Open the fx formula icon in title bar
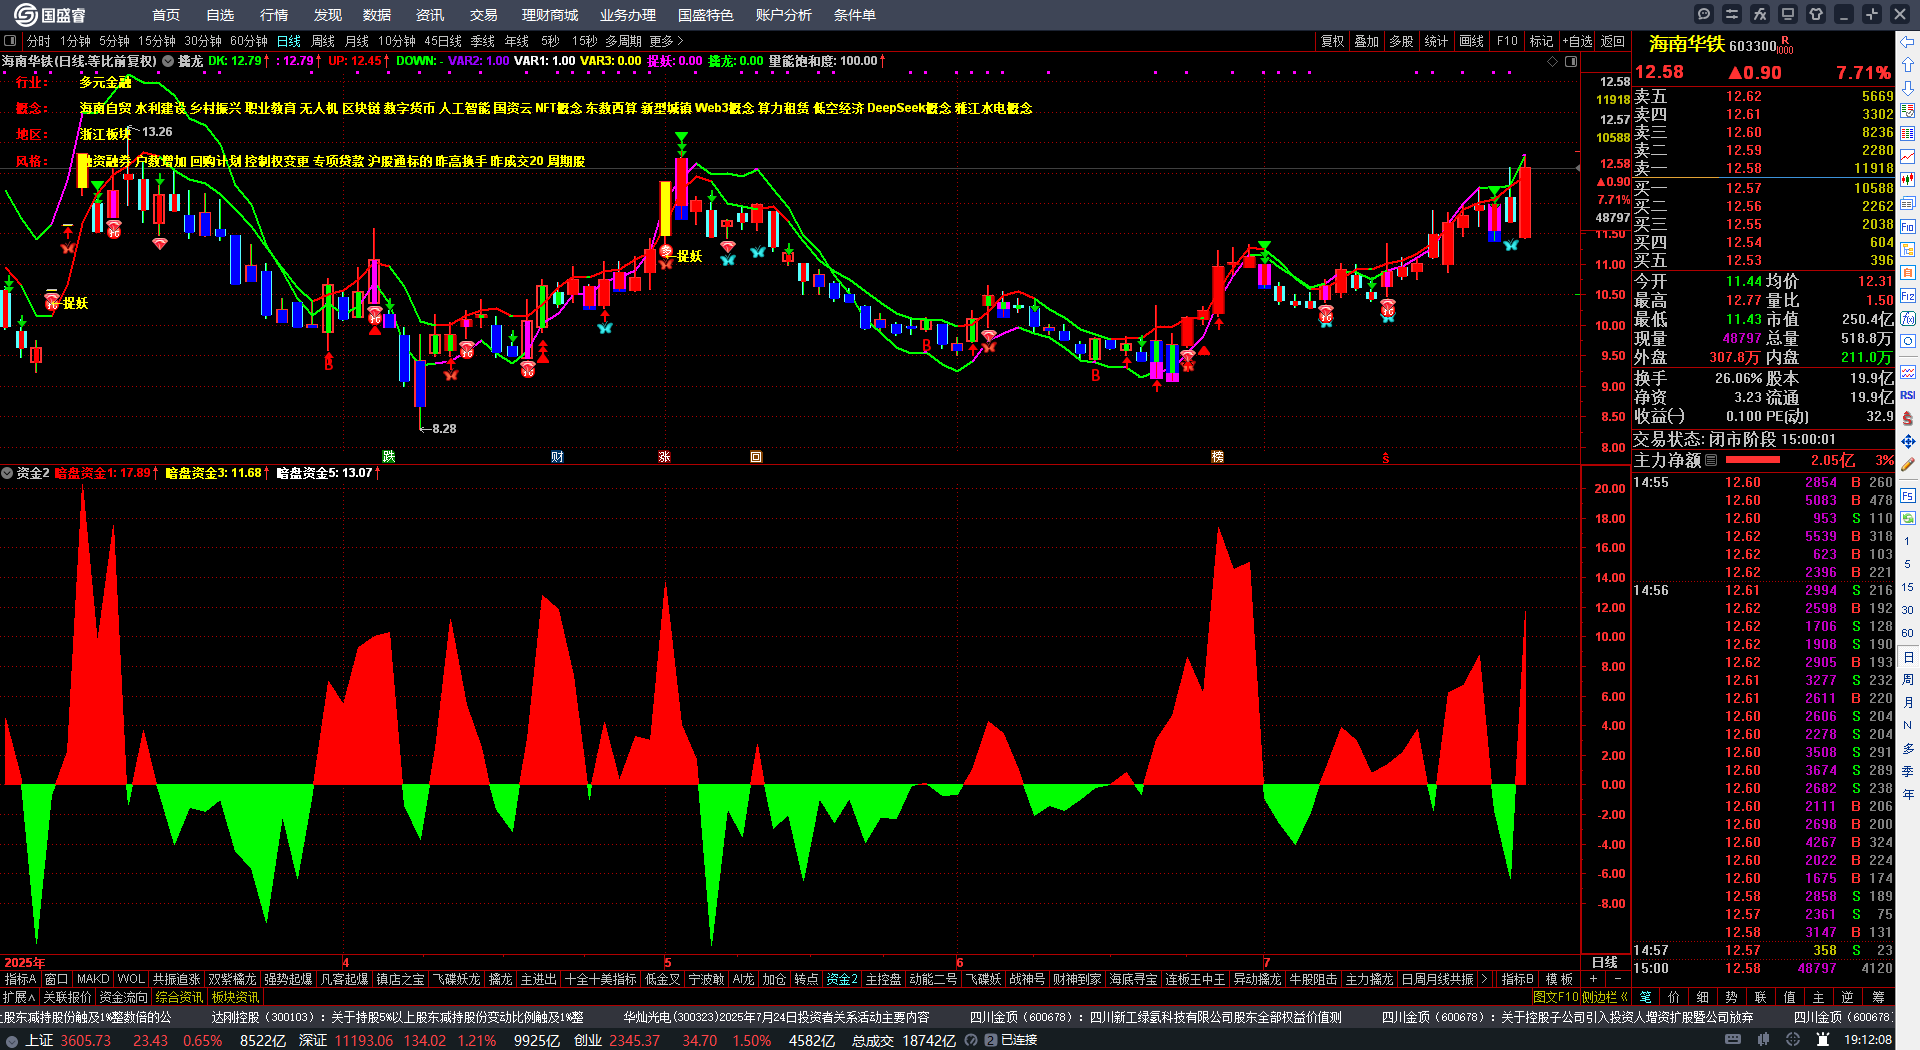 pyautogui.click(x=1760, y=14)
